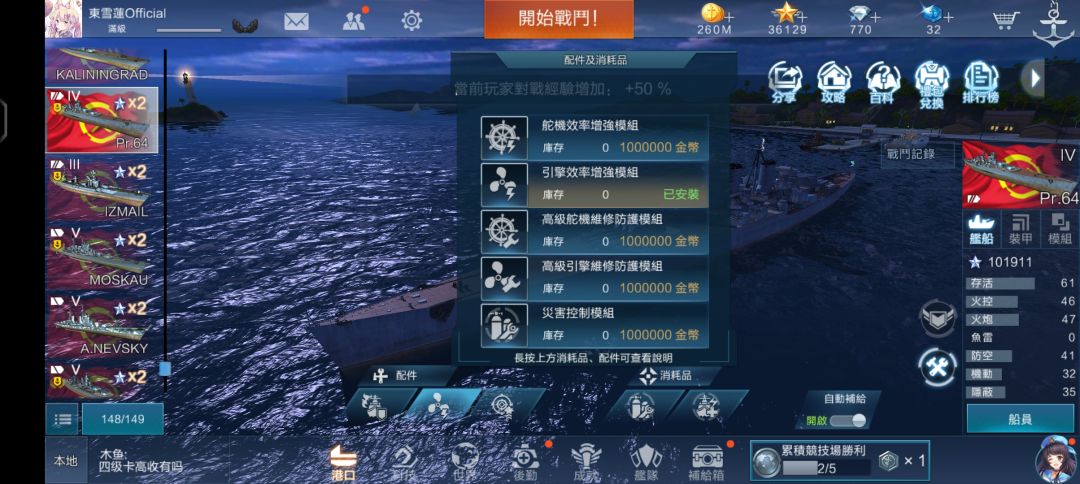Screen dimensions: 1080x484
Task: Toggle the 自動補給 auto-supply switch
Action: pyautogui.click(x=848, y=421)
